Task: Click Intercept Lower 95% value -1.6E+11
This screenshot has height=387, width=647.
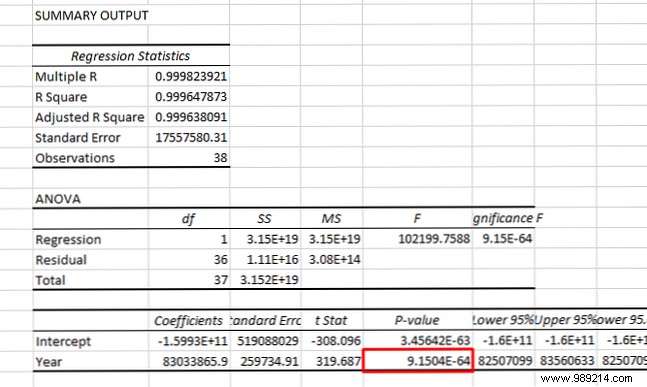Action: click(507, 341)
